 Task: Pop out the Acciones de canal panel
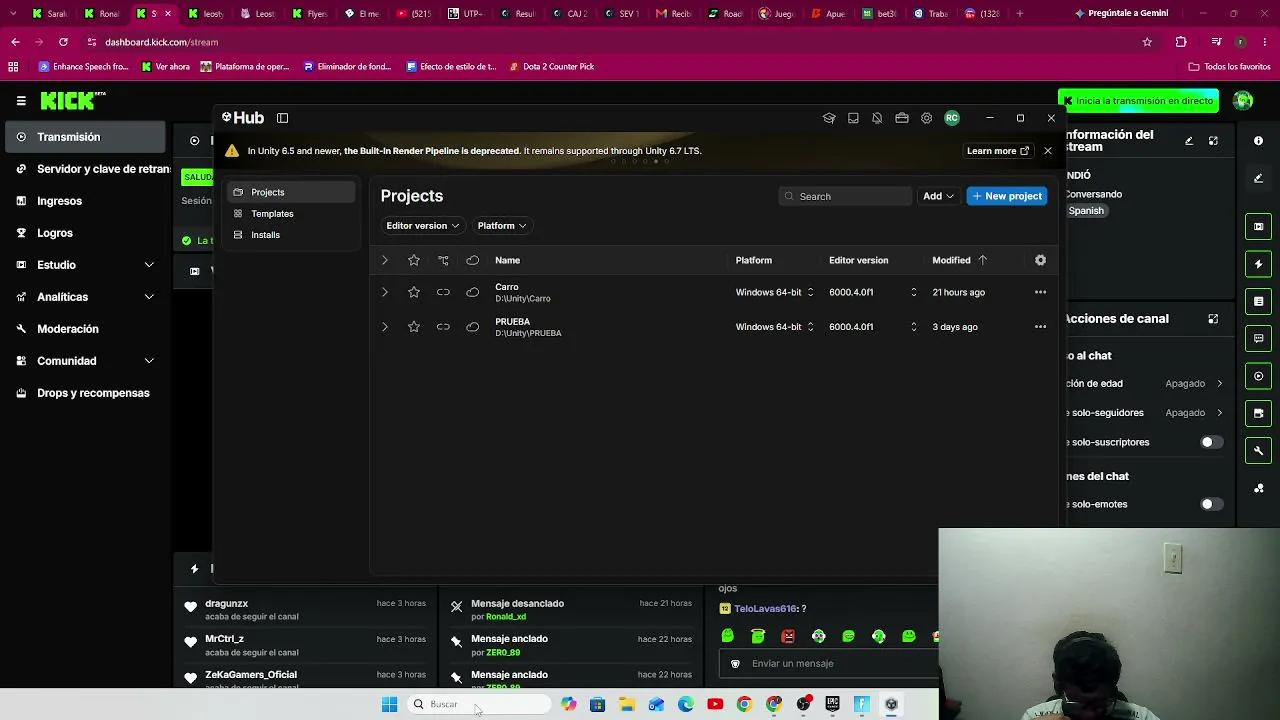[1213, 319]
